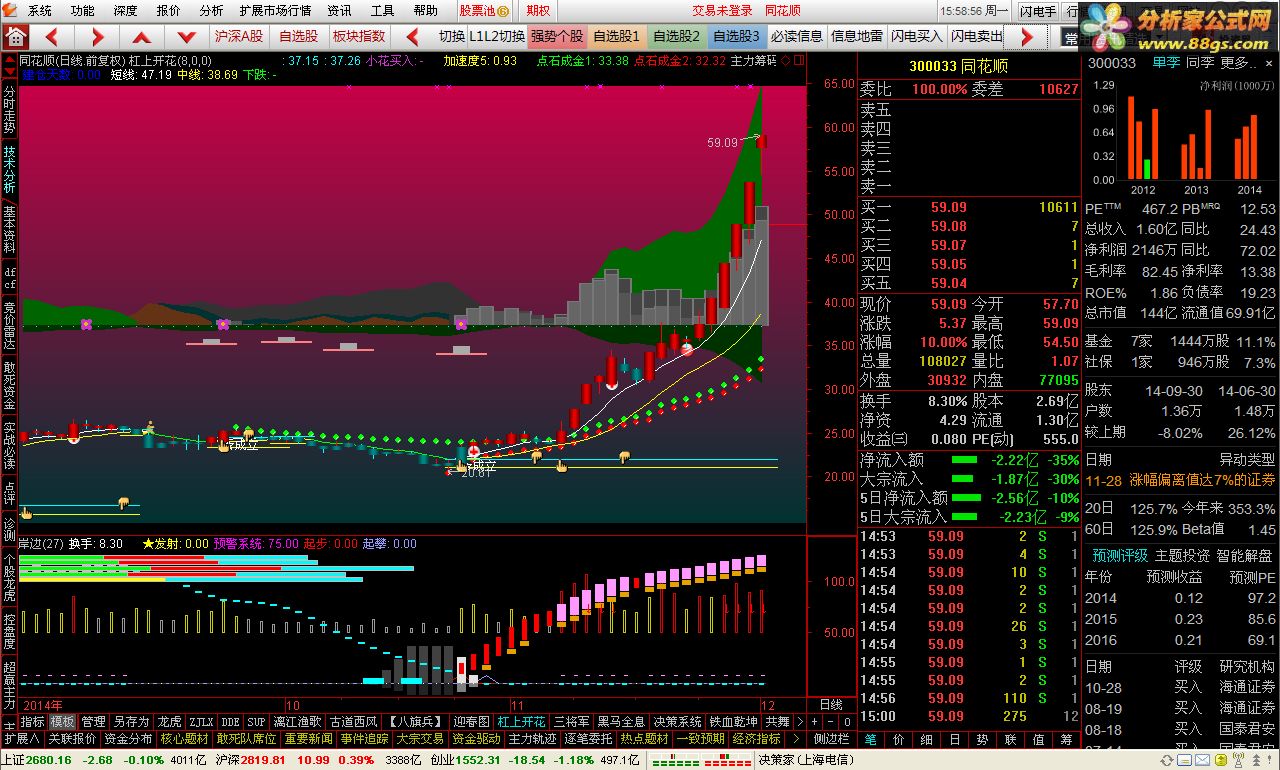
Task: Click the red forward arrow beside the home icon
Action: [98, 37]
